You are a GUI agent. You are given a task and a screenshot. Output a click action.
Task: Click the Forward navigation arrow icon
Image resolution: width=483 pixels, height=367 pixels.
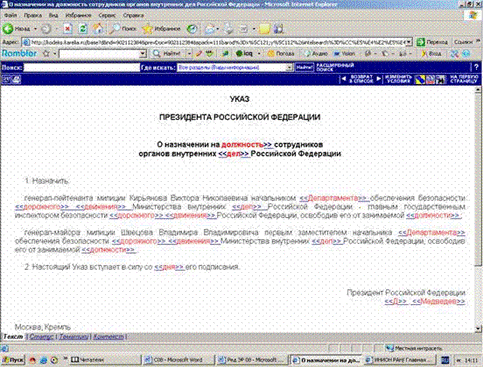pos(46,29)
